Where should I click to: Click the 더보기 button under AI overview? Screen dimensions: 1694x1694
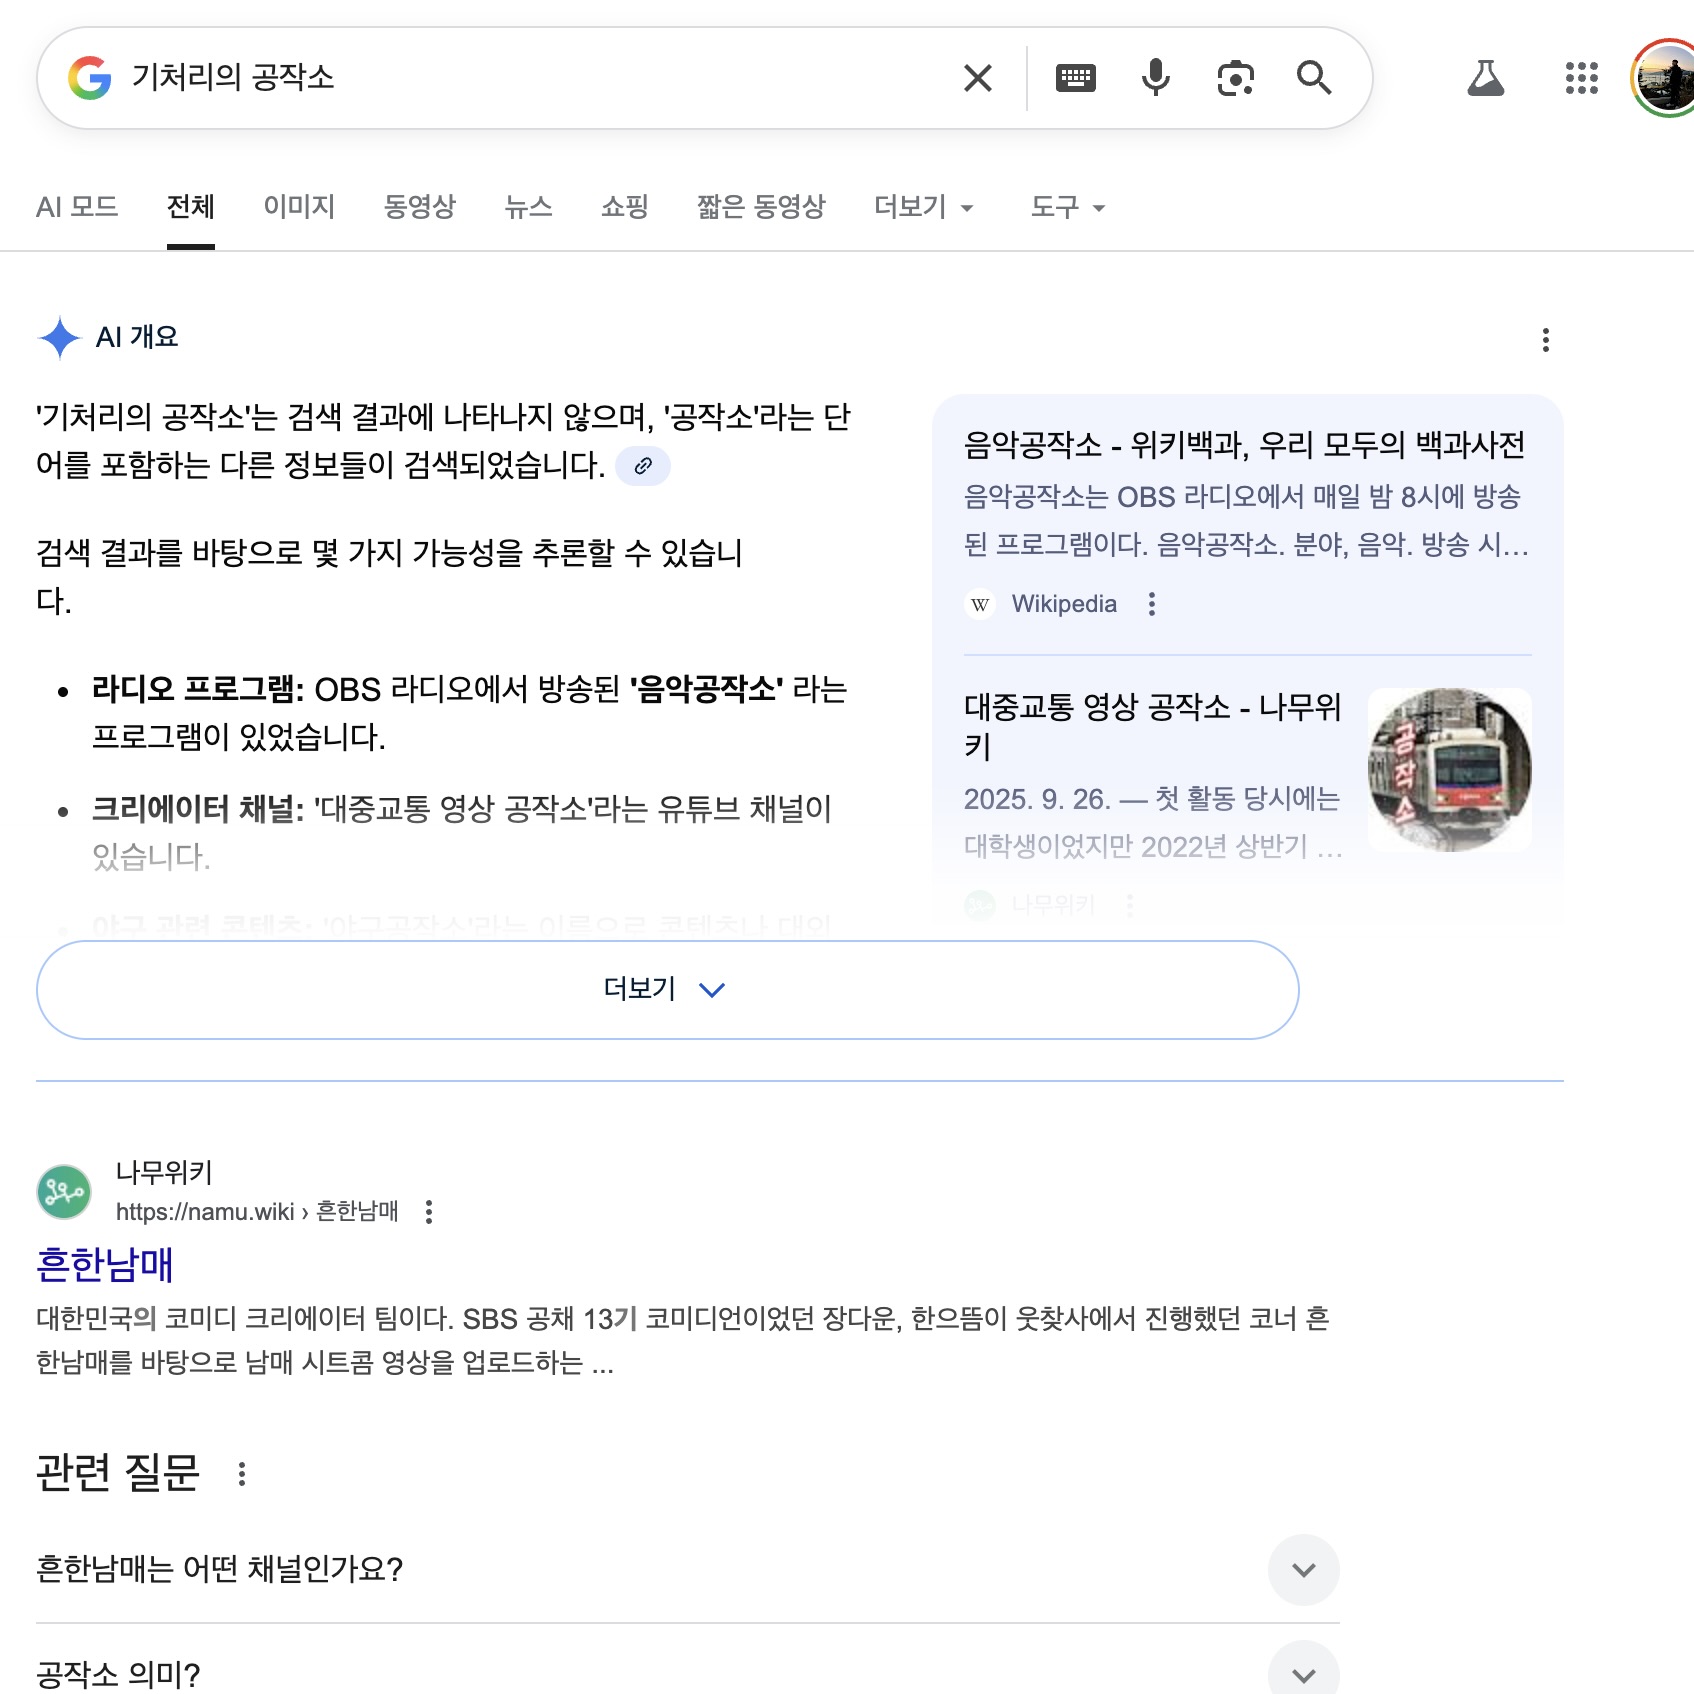[x=666, y=989]
